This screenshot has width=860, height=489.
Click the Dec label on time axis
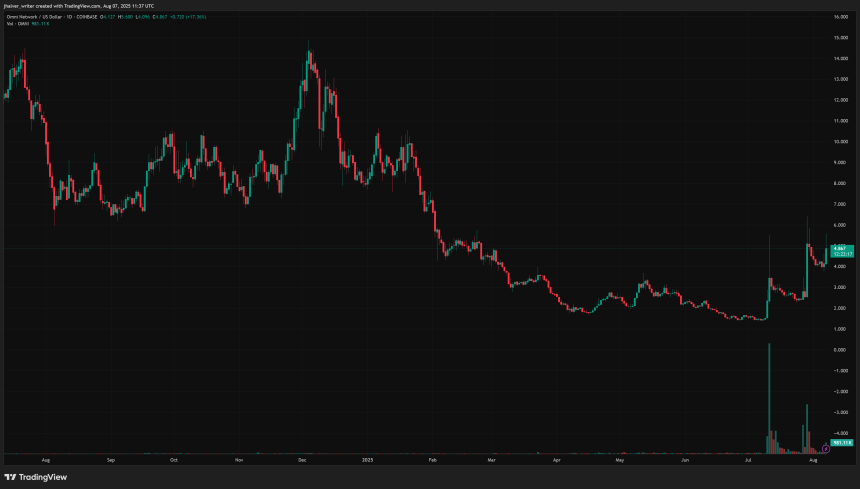(x=302, y=460)
